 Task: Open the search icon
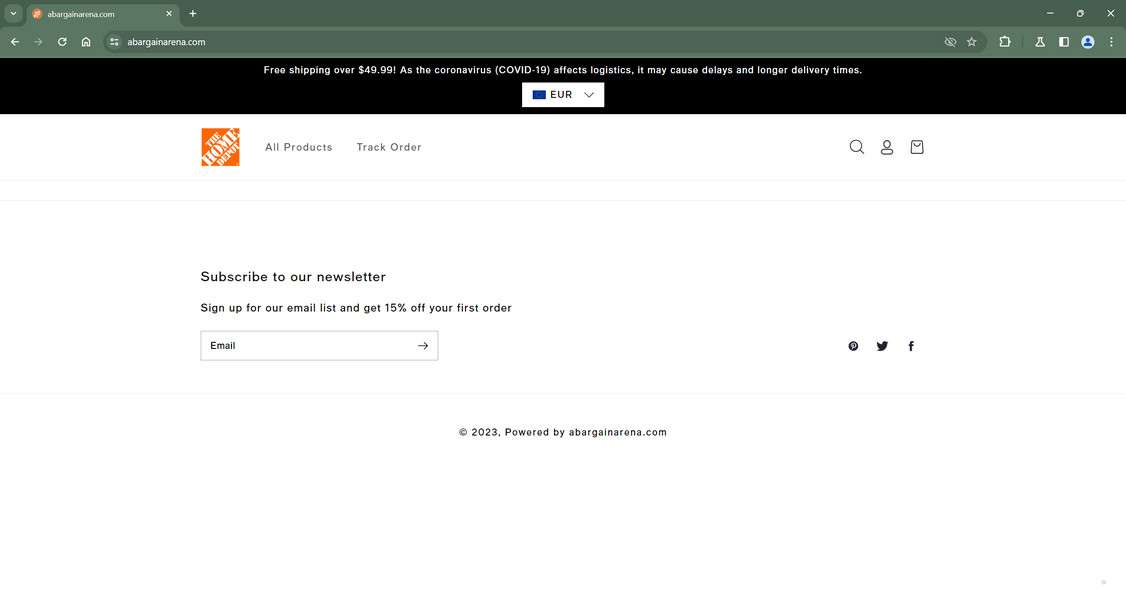(x=857, y=146)
